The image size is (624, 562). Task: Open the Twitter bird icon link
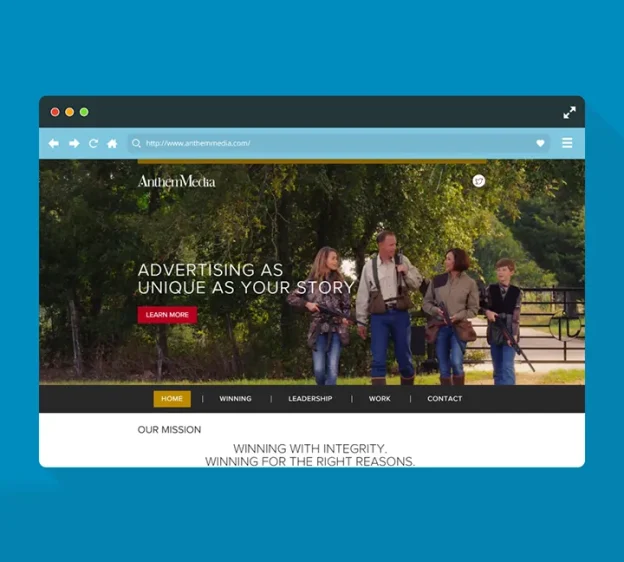tap(479, 181)
